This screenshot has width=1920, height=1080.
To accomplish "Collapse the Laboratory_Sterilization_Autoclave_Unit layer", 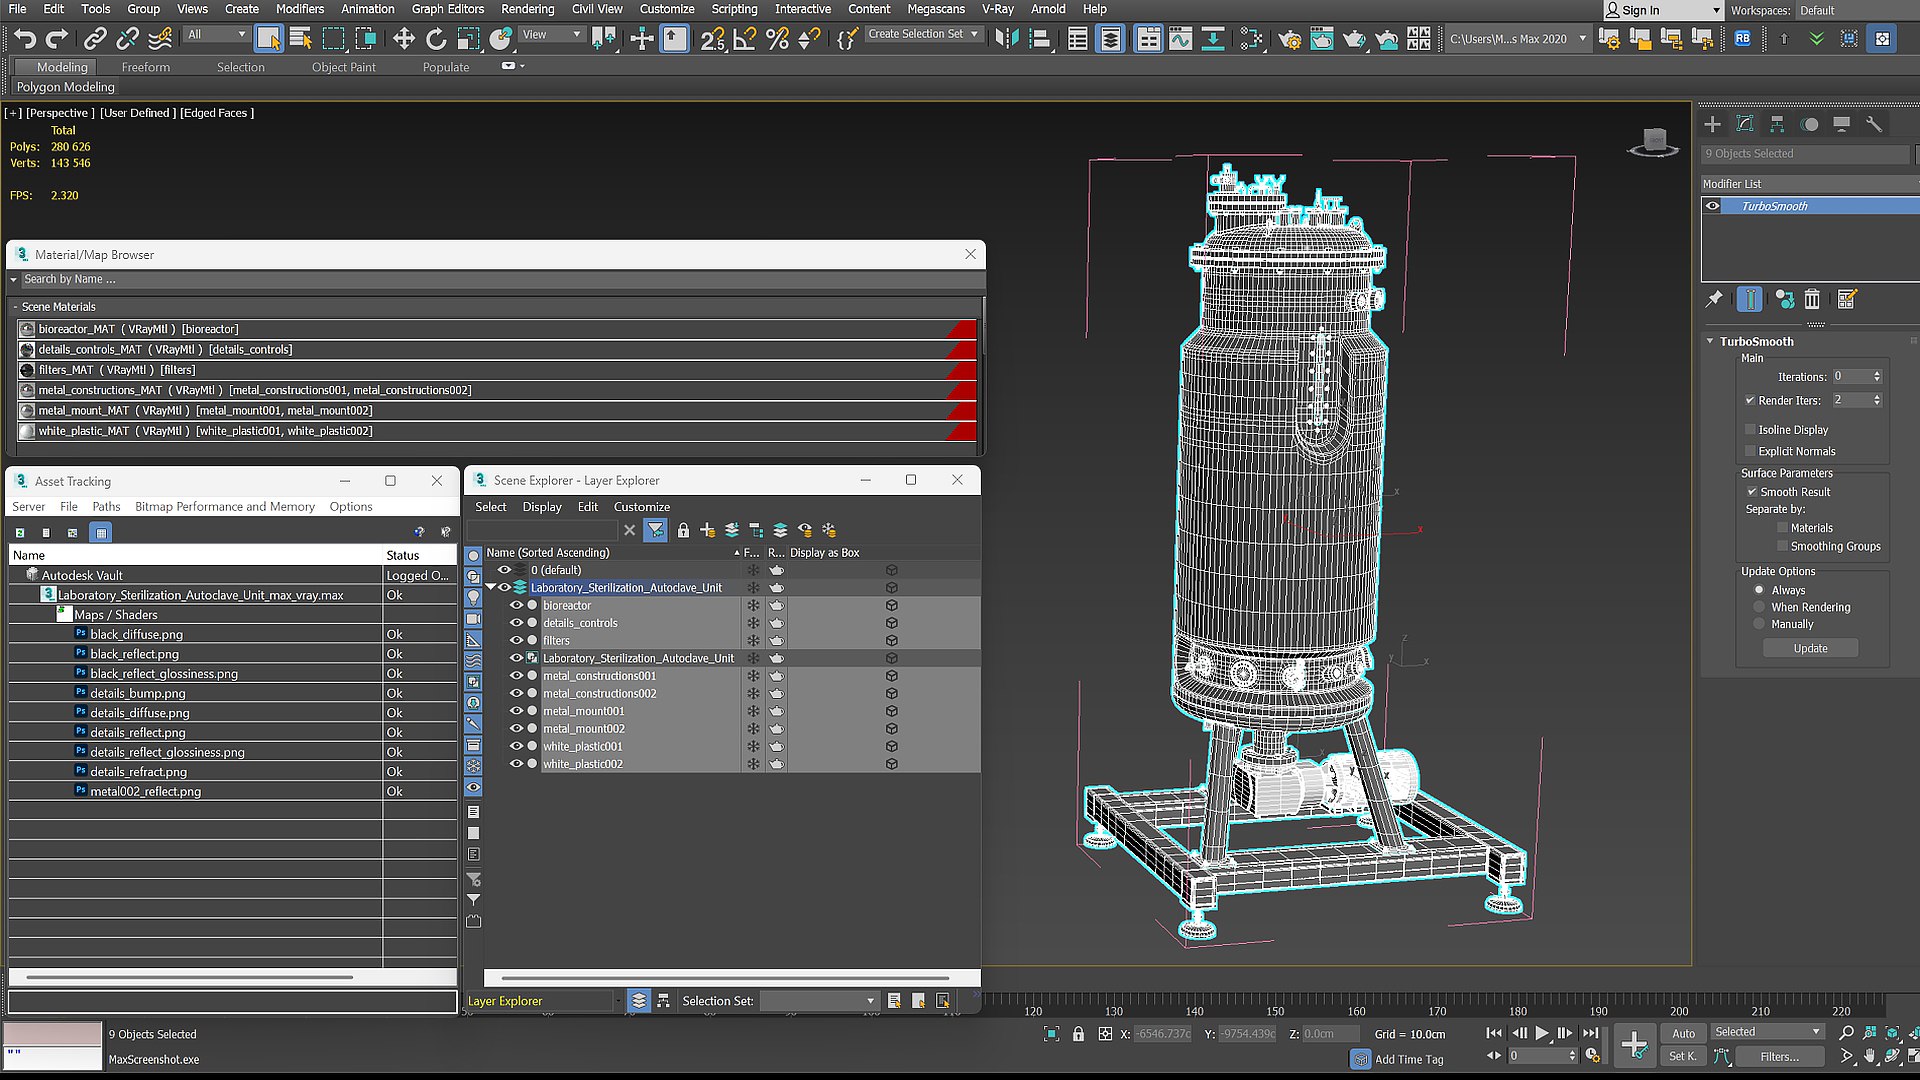I will point(491,587).
